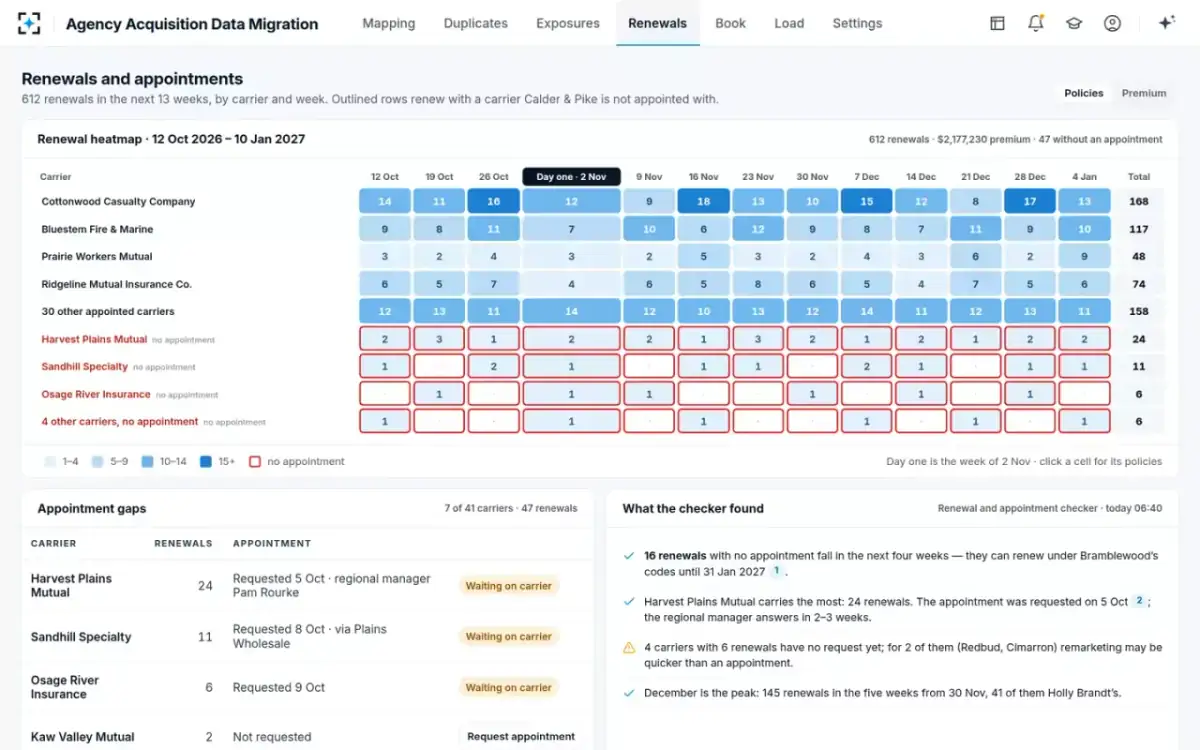Switch heatmap view to Premium

[1144, 93]
